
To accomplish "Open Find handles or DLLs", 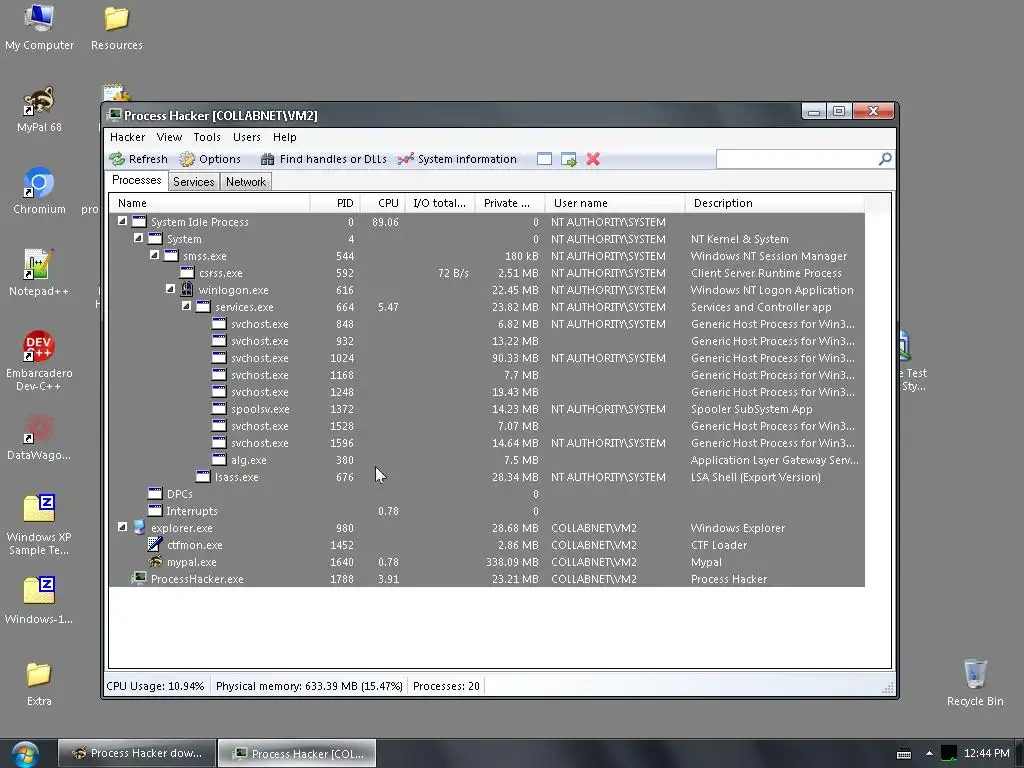I will [x=323, y=159].
